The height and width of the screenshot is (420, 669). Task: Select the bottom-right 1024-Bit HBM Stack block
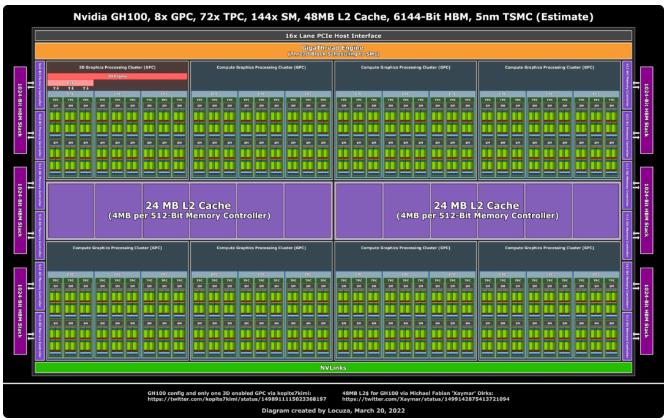(x=646, y=311)
